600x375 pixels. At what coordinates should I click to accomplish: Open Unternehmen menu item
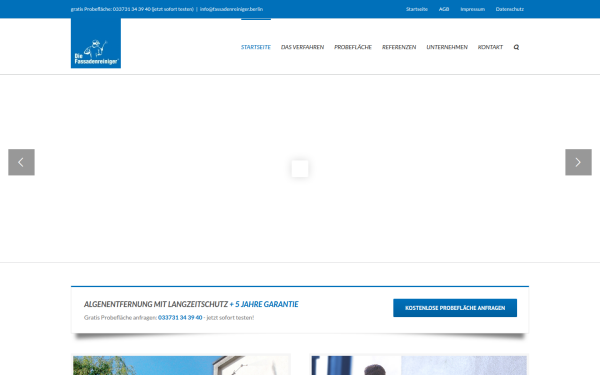tap(447, 47)
